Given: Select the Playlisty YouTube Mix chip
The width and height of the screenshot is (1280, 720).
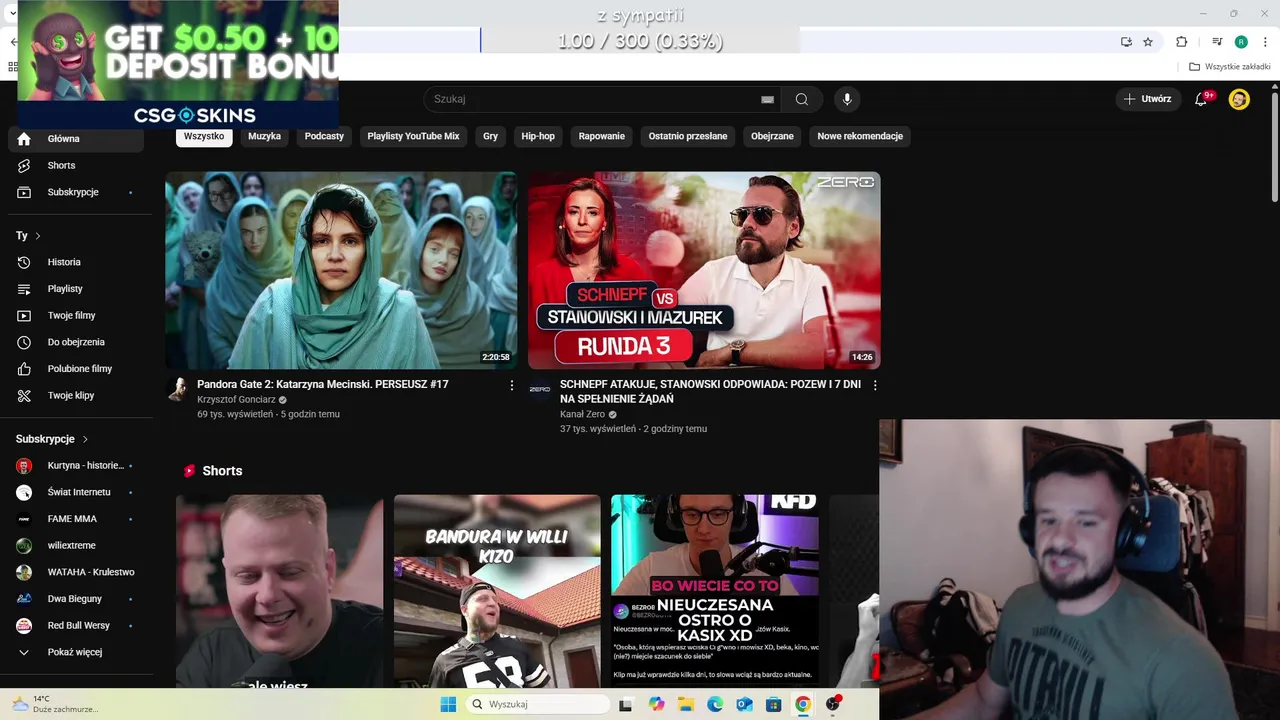Looking at the screenshot, I should tap(413, 136).
